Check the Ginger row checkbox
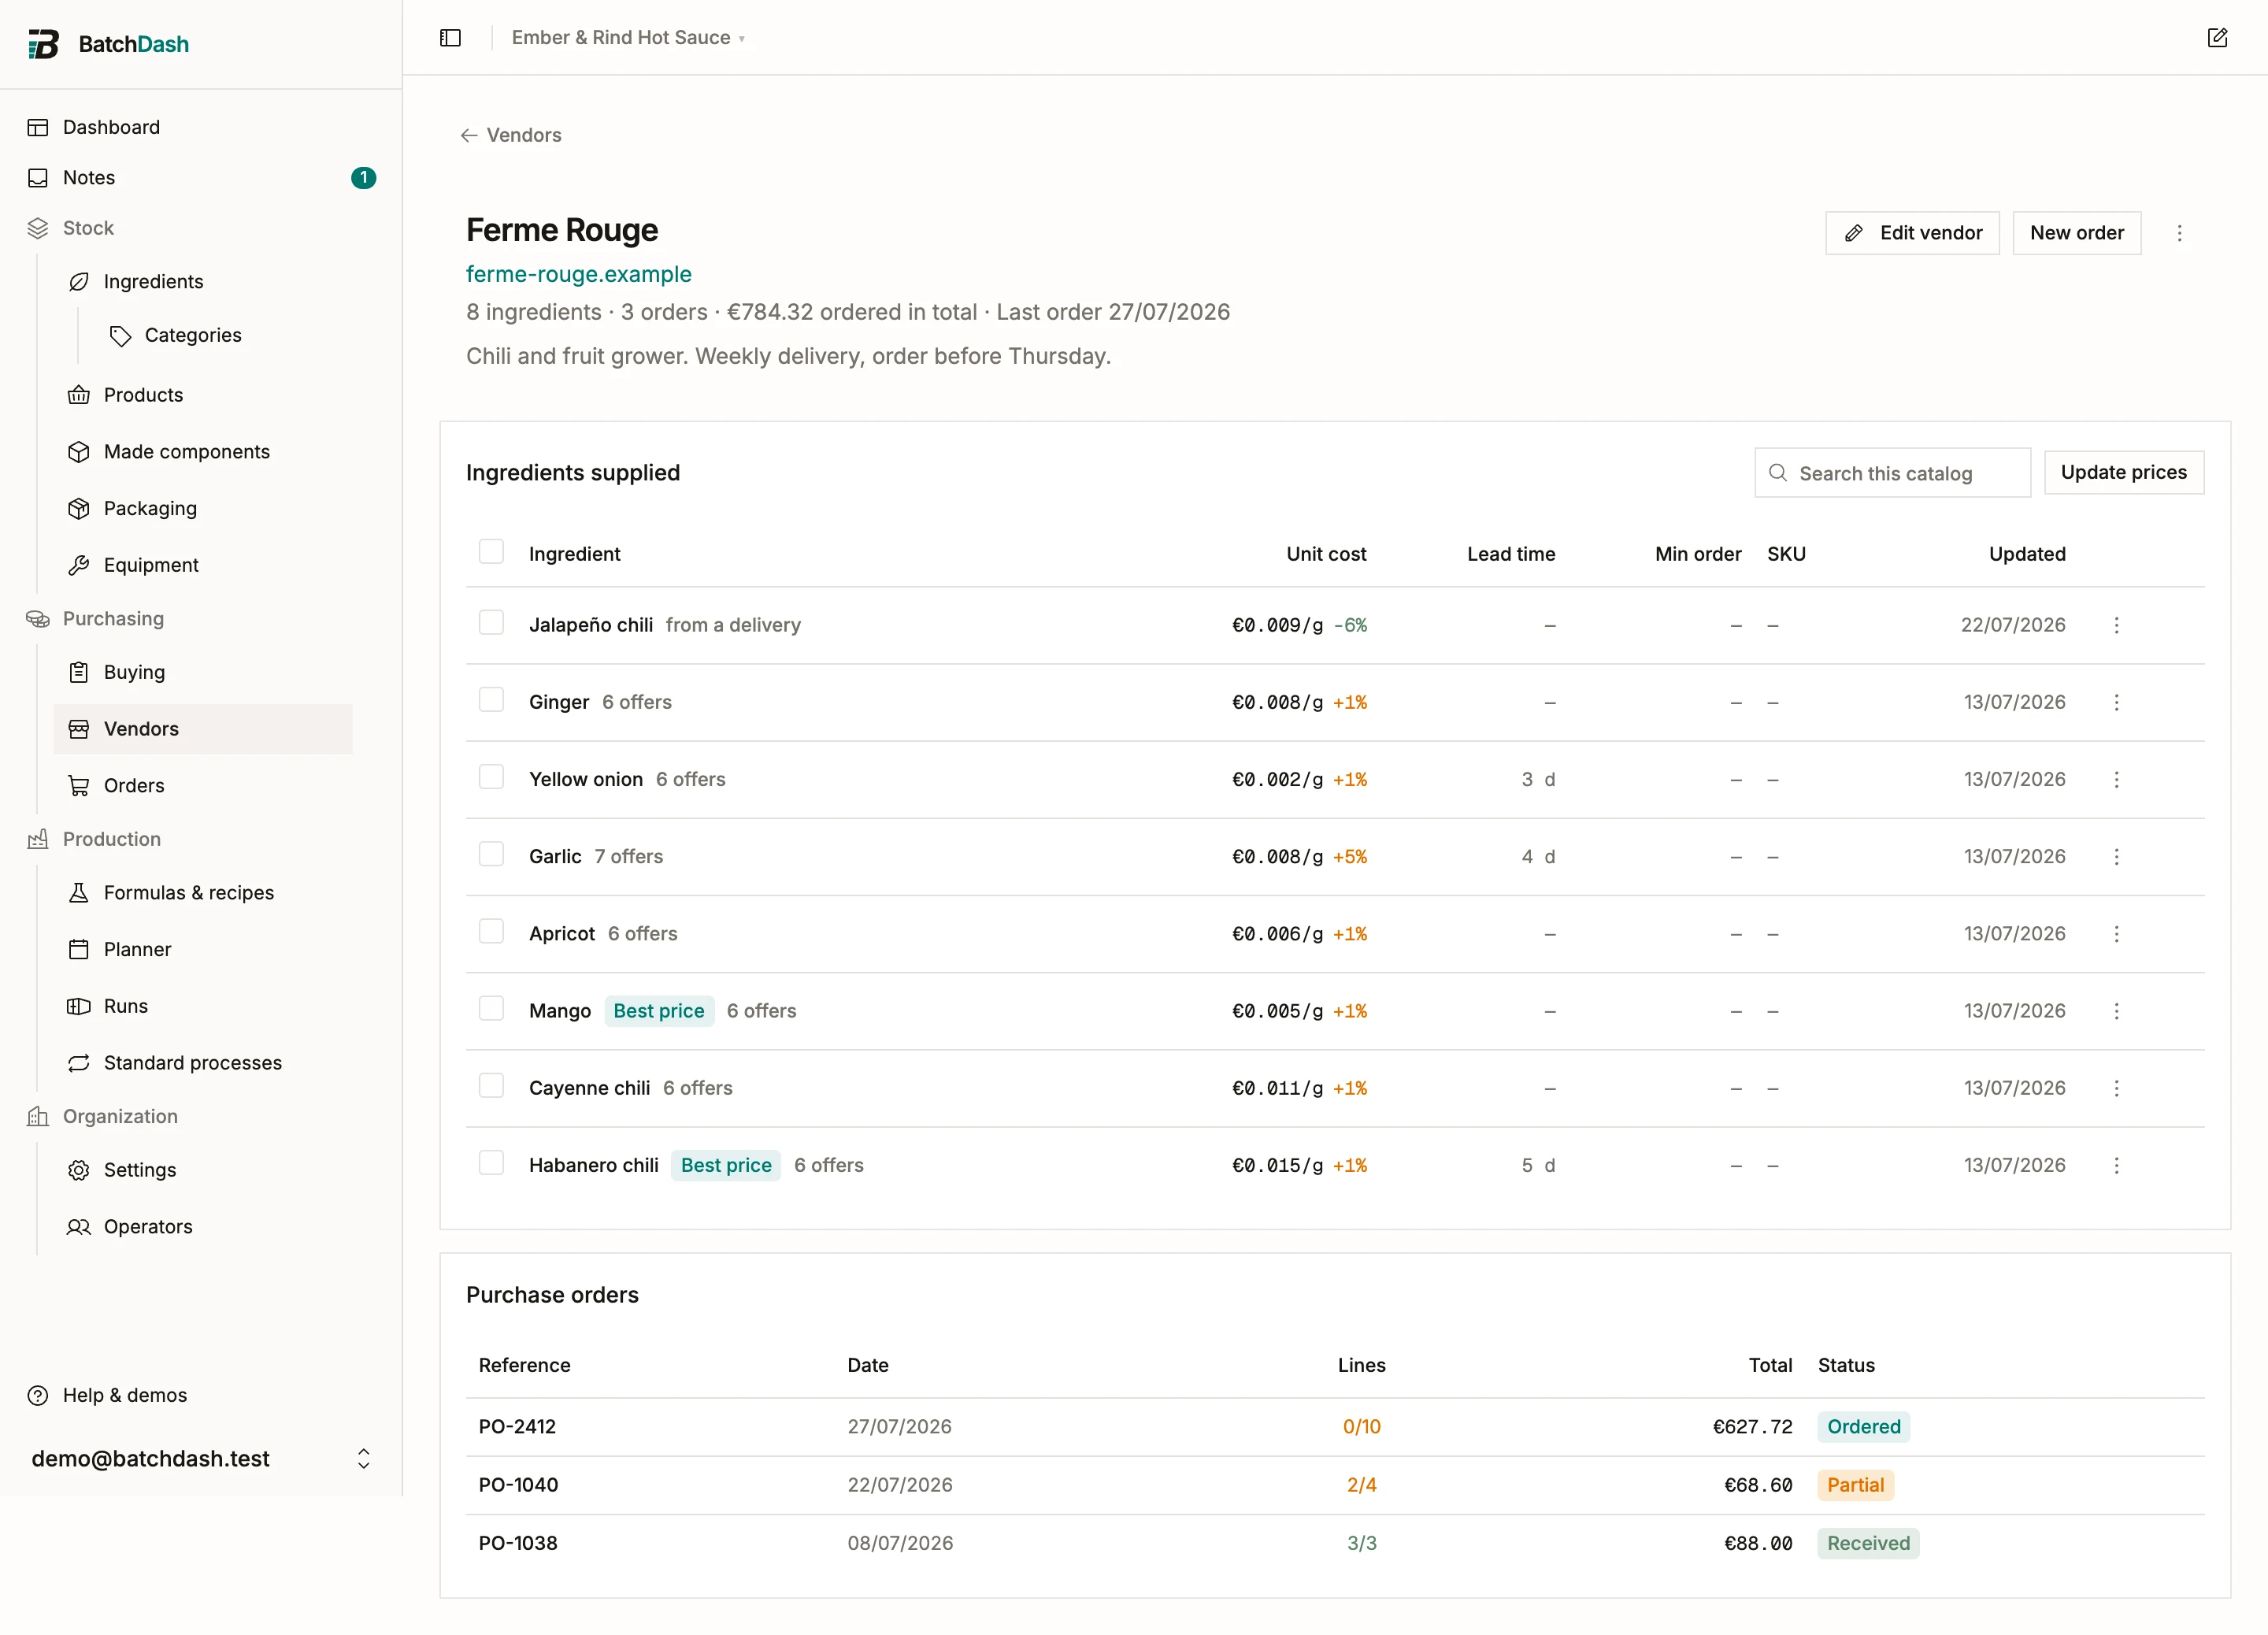This screenshot has height=1635, width=2268. (491, 699)
